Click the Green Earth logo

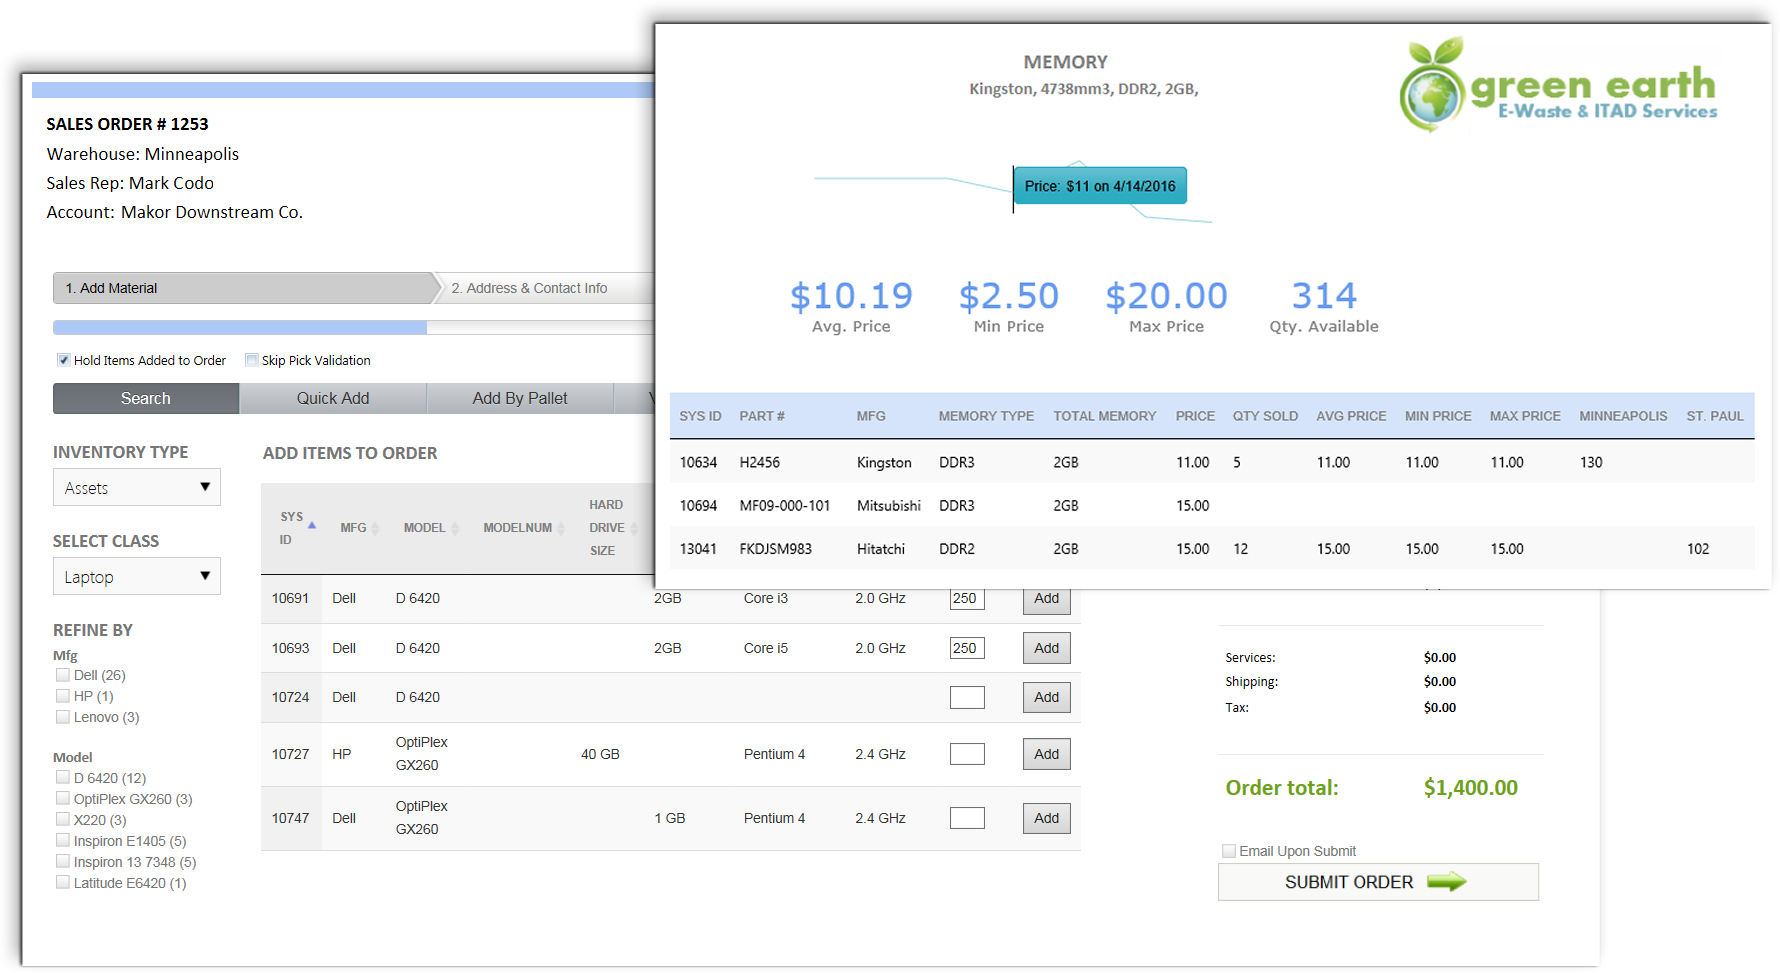click(1557, 85)
